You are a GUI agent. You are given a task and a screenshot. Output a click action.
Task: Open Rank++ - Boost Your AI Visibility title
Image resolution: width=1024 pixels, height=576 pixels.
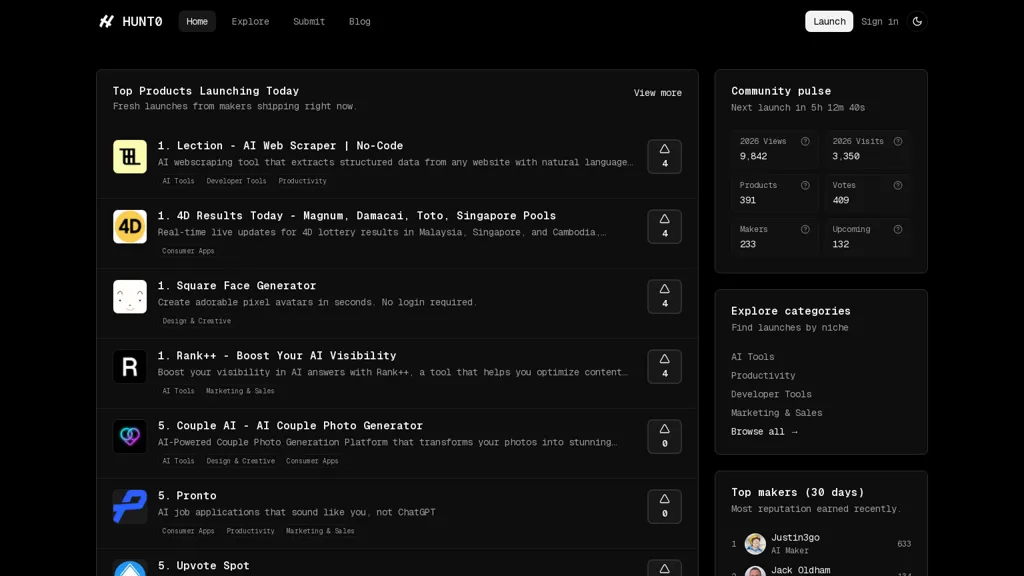(x=277, y=355)
